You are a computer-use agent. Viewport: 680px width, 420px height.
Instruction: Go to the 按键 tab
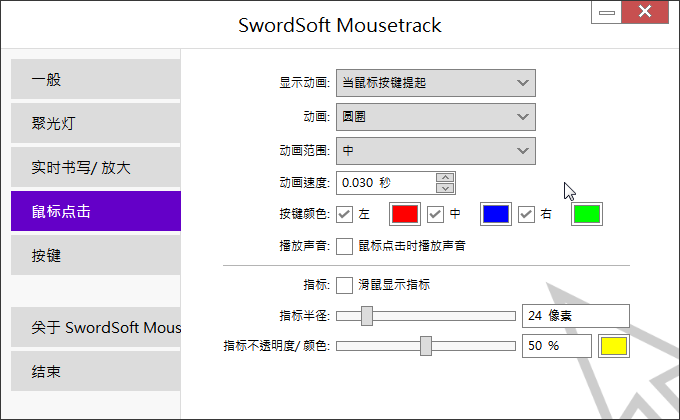pos(95,255)
